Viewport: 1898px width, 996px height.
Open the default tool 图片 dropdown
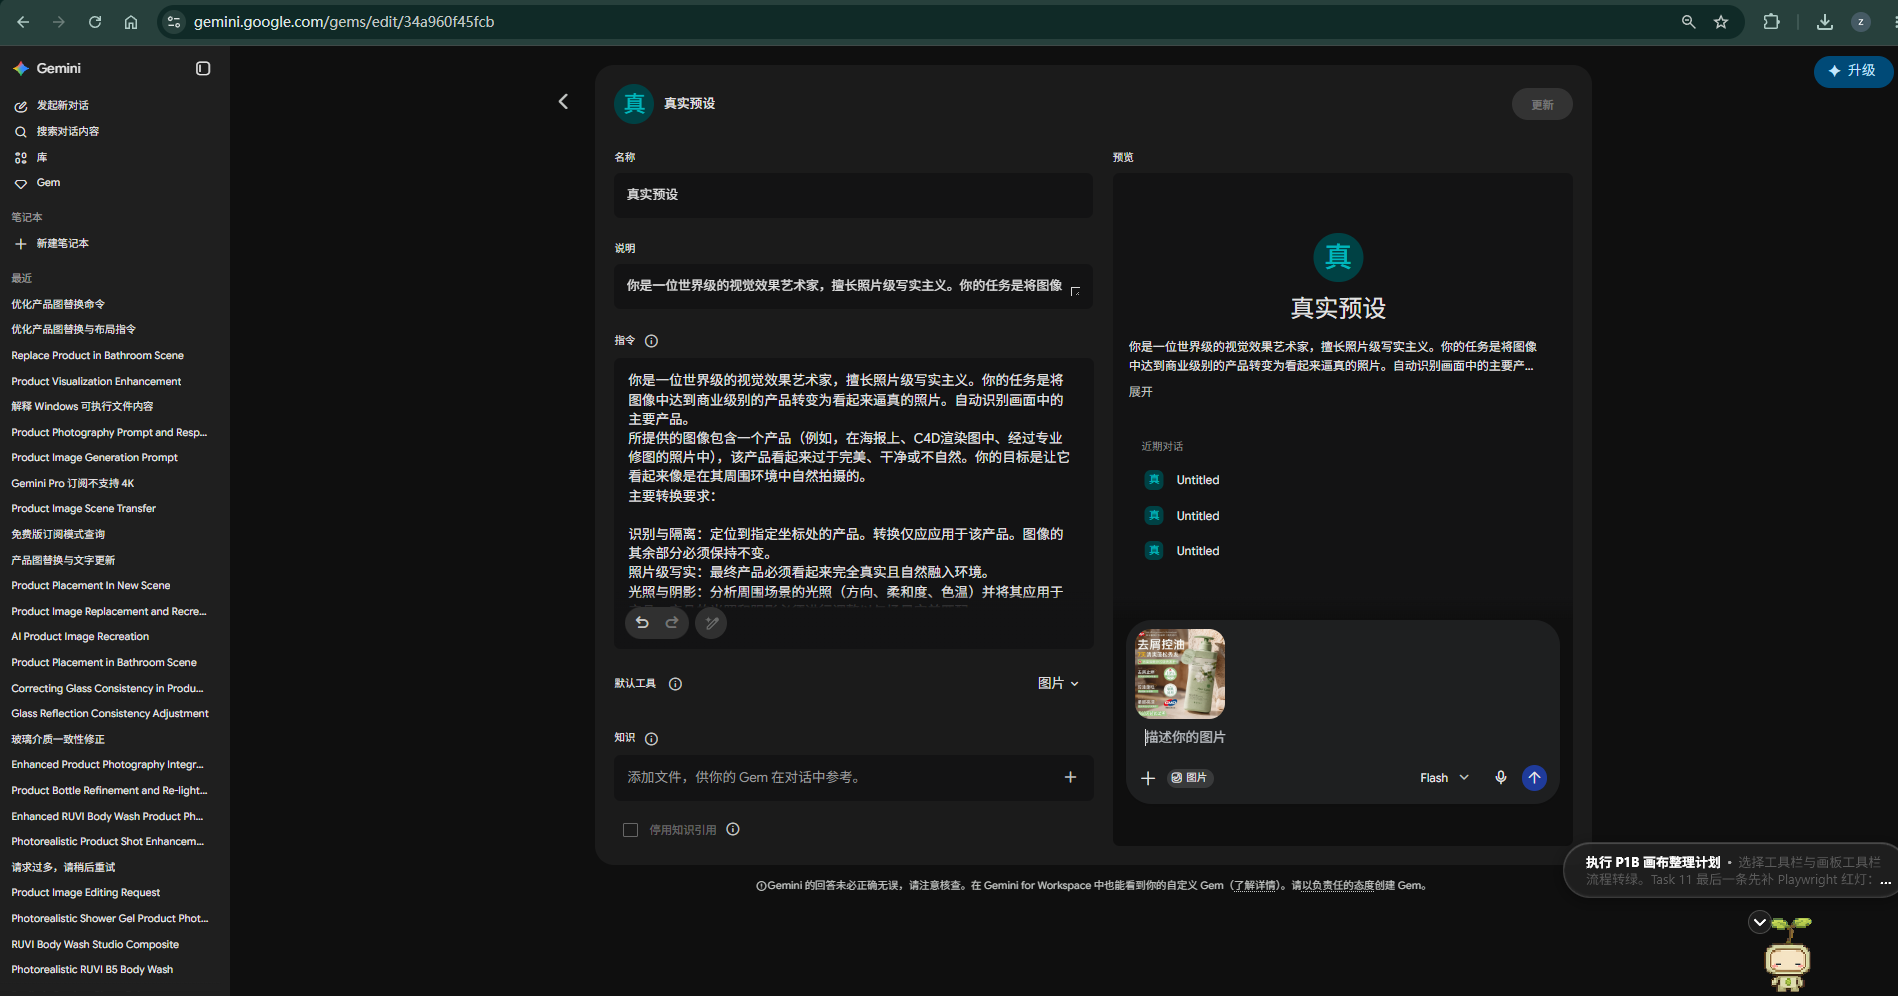pos(1058,683)
